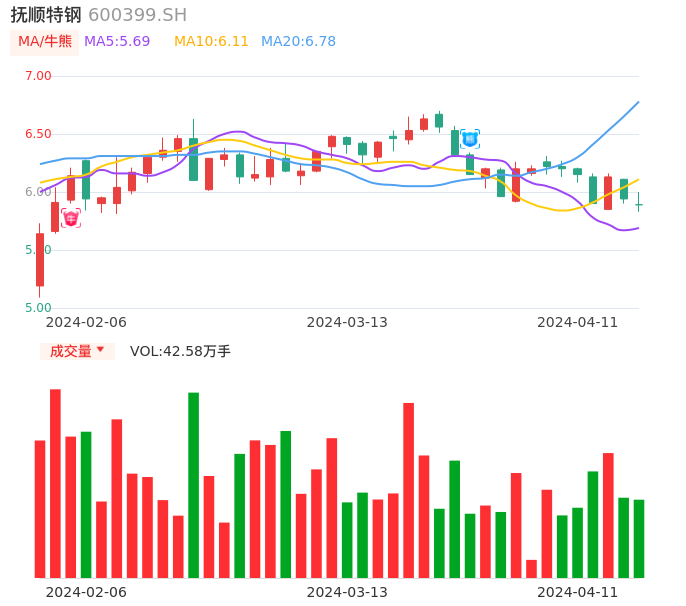Screen dimensions: 686x606
Task: Click the stock name 抚顺特钢
Action: click(46, 15)
